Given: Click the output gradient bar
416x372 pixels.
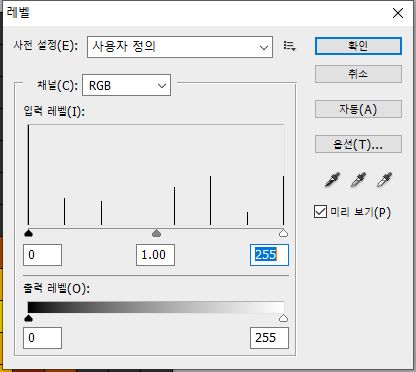Looking at the screenshot, I should click(156, 307).
